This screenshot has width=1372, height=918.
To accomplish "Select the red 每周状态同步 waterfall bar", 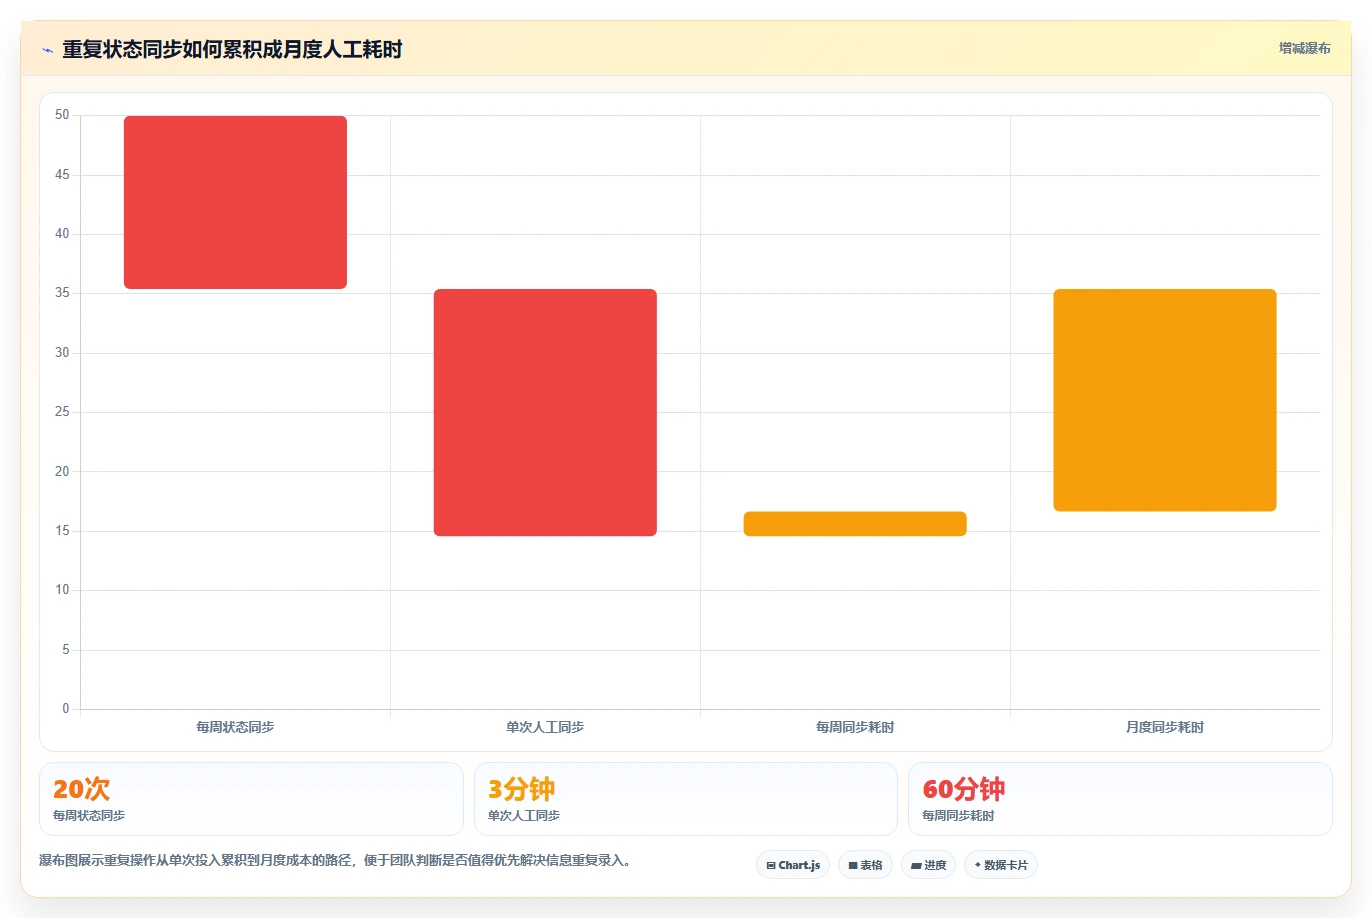I will (x=235, y=202).
